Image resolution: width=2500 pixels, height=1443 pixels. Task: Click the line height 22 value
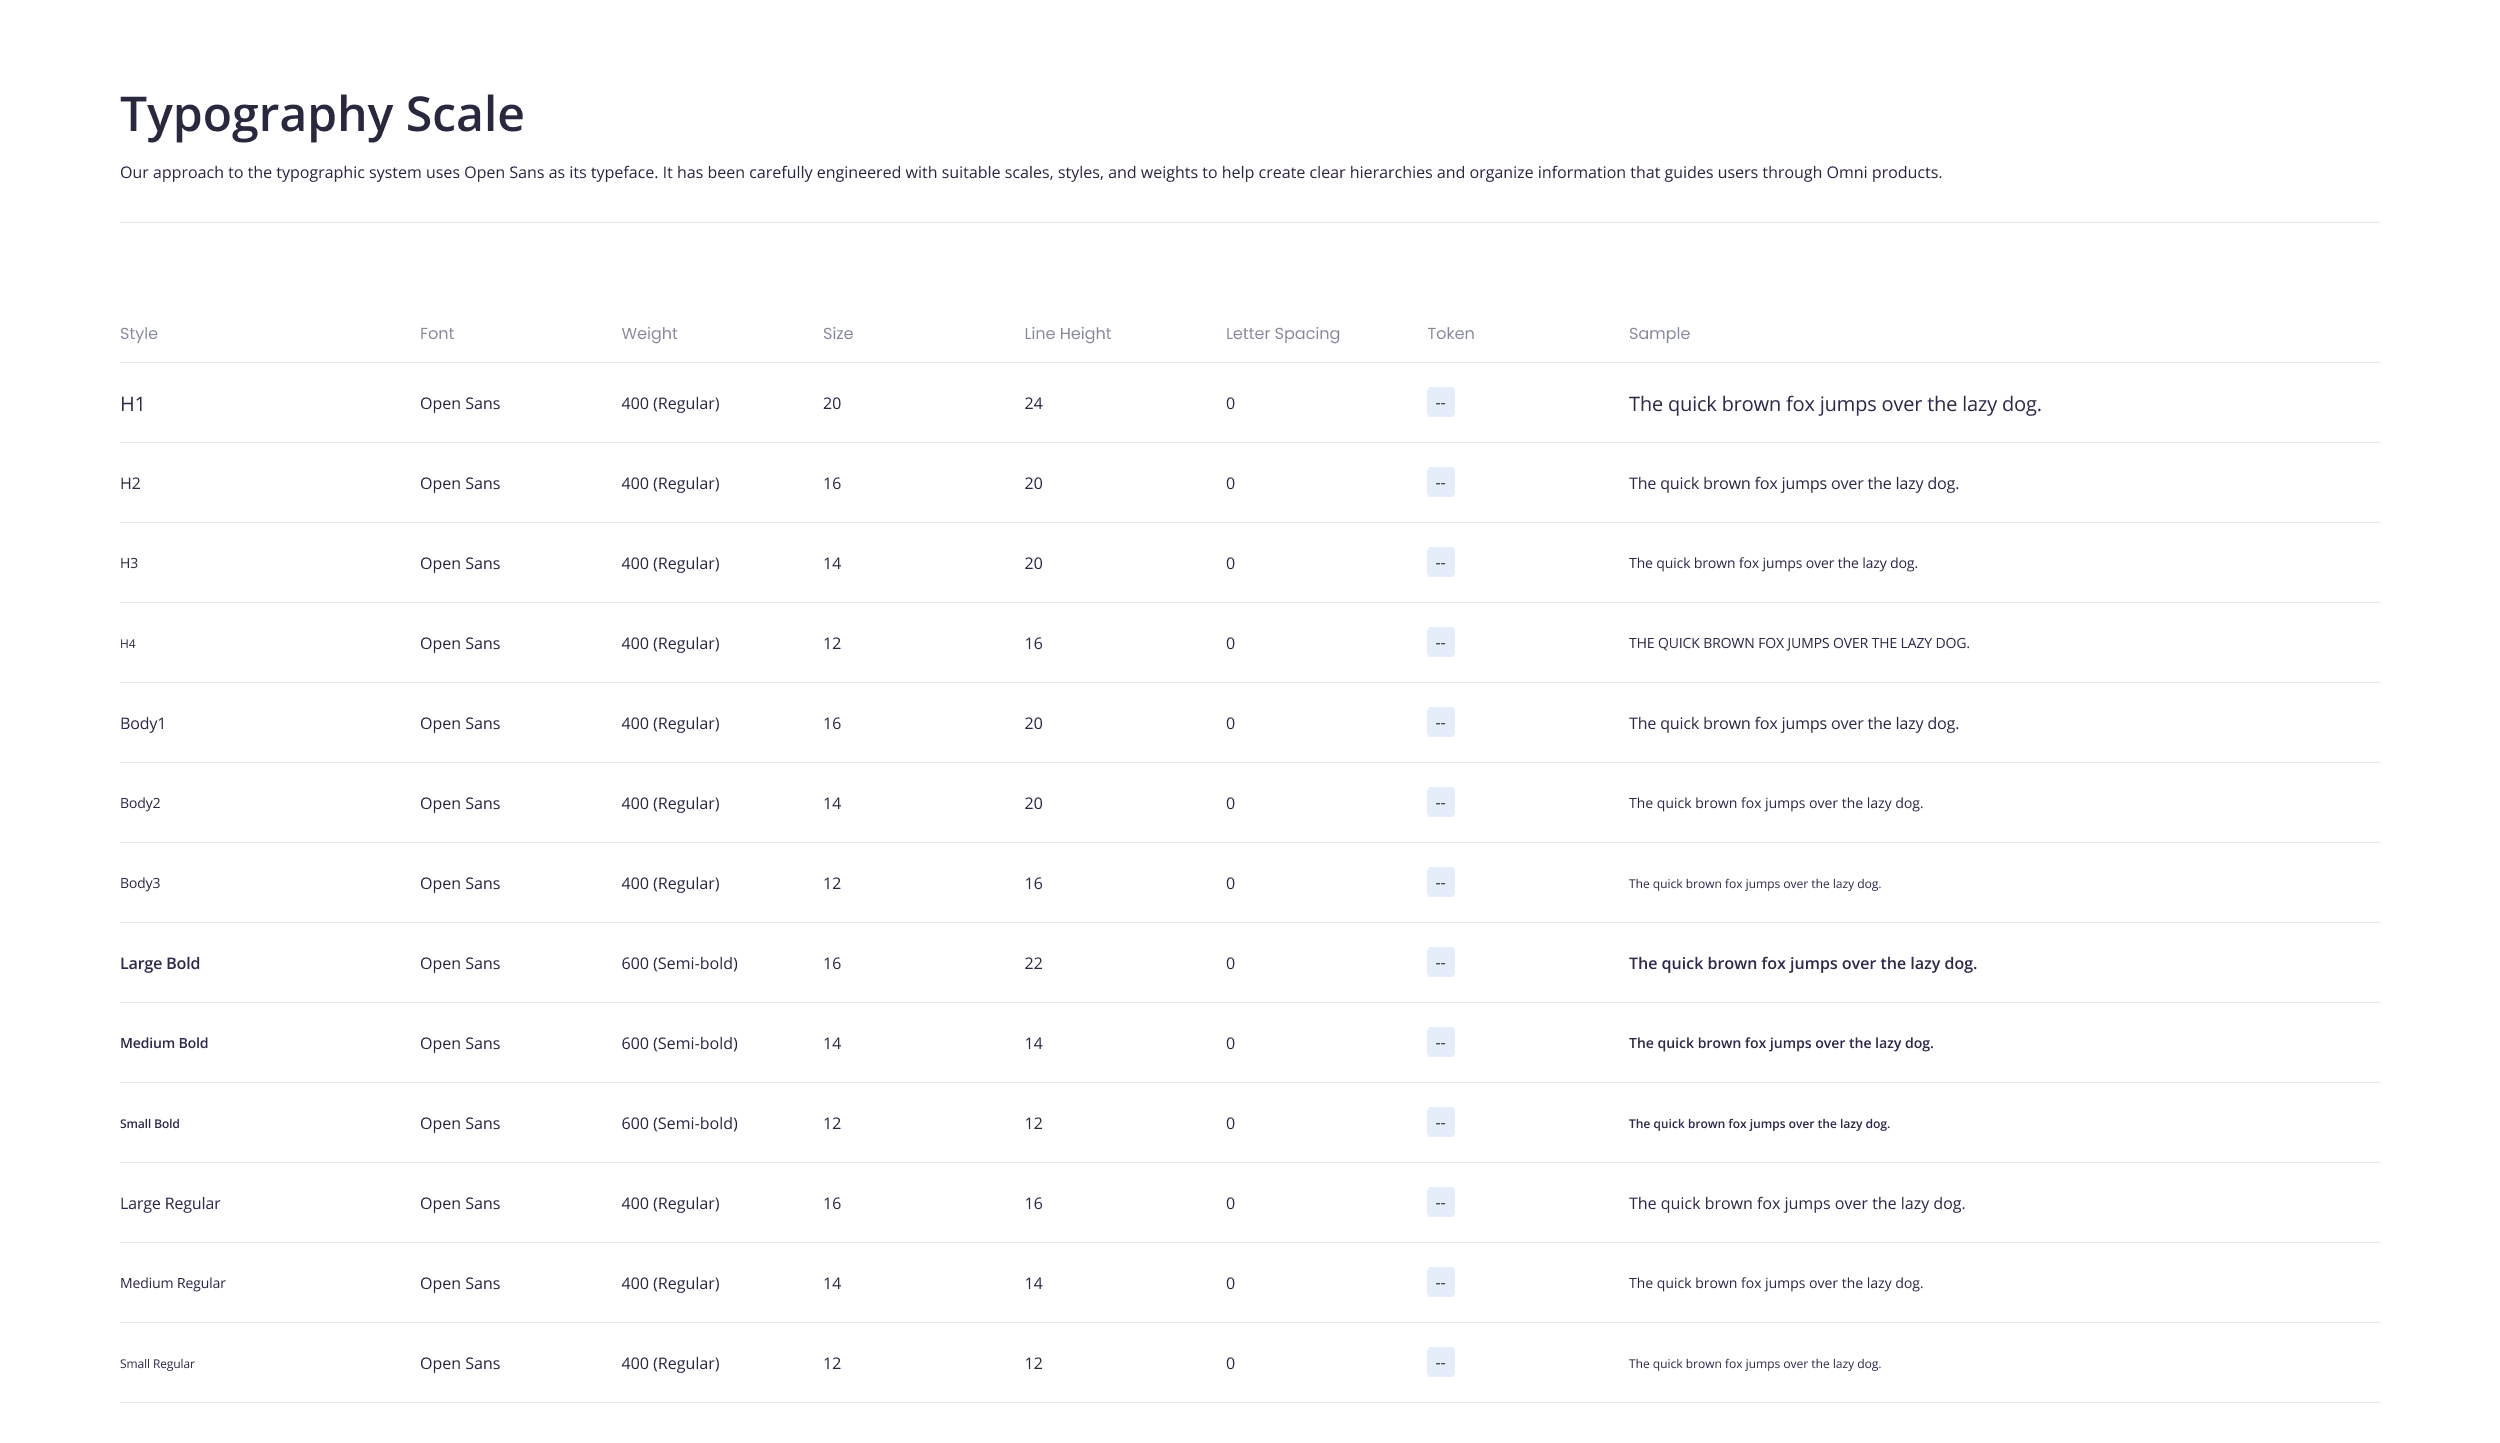pos(1033,963)
